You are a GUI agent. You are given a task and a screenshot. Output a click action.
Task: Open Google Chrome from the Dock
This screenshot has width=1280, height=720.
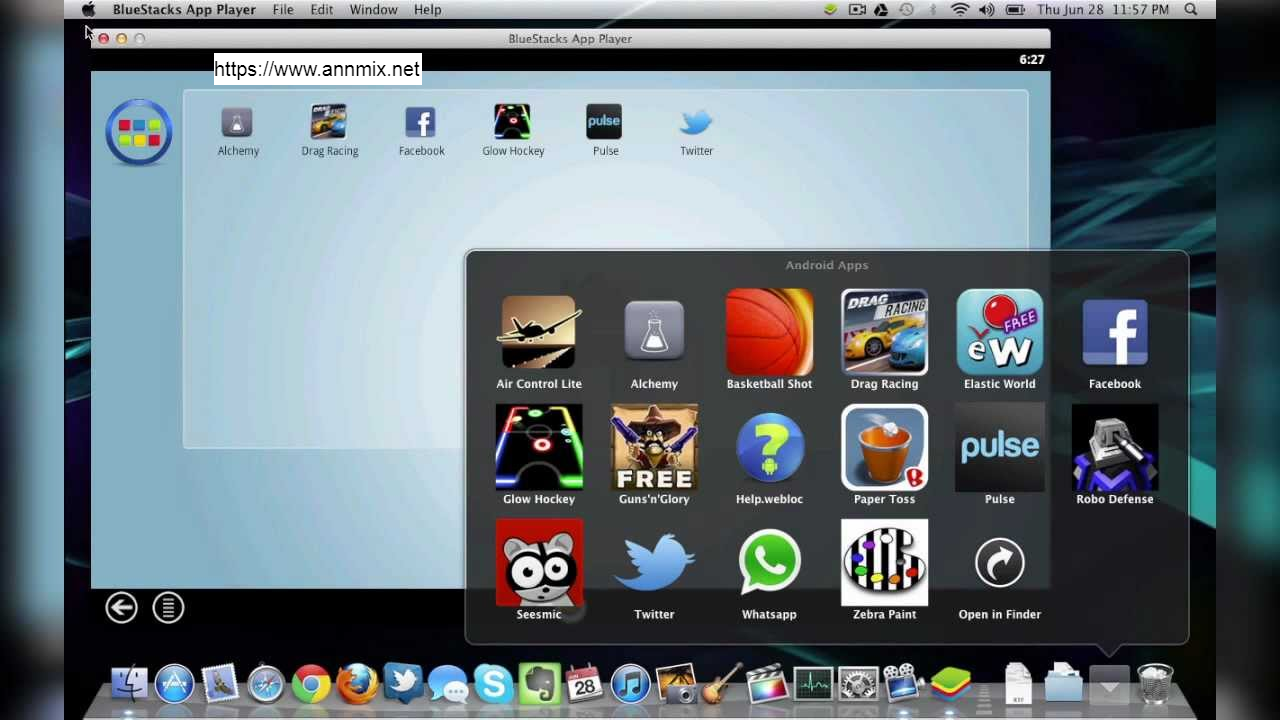click(311, 684)
